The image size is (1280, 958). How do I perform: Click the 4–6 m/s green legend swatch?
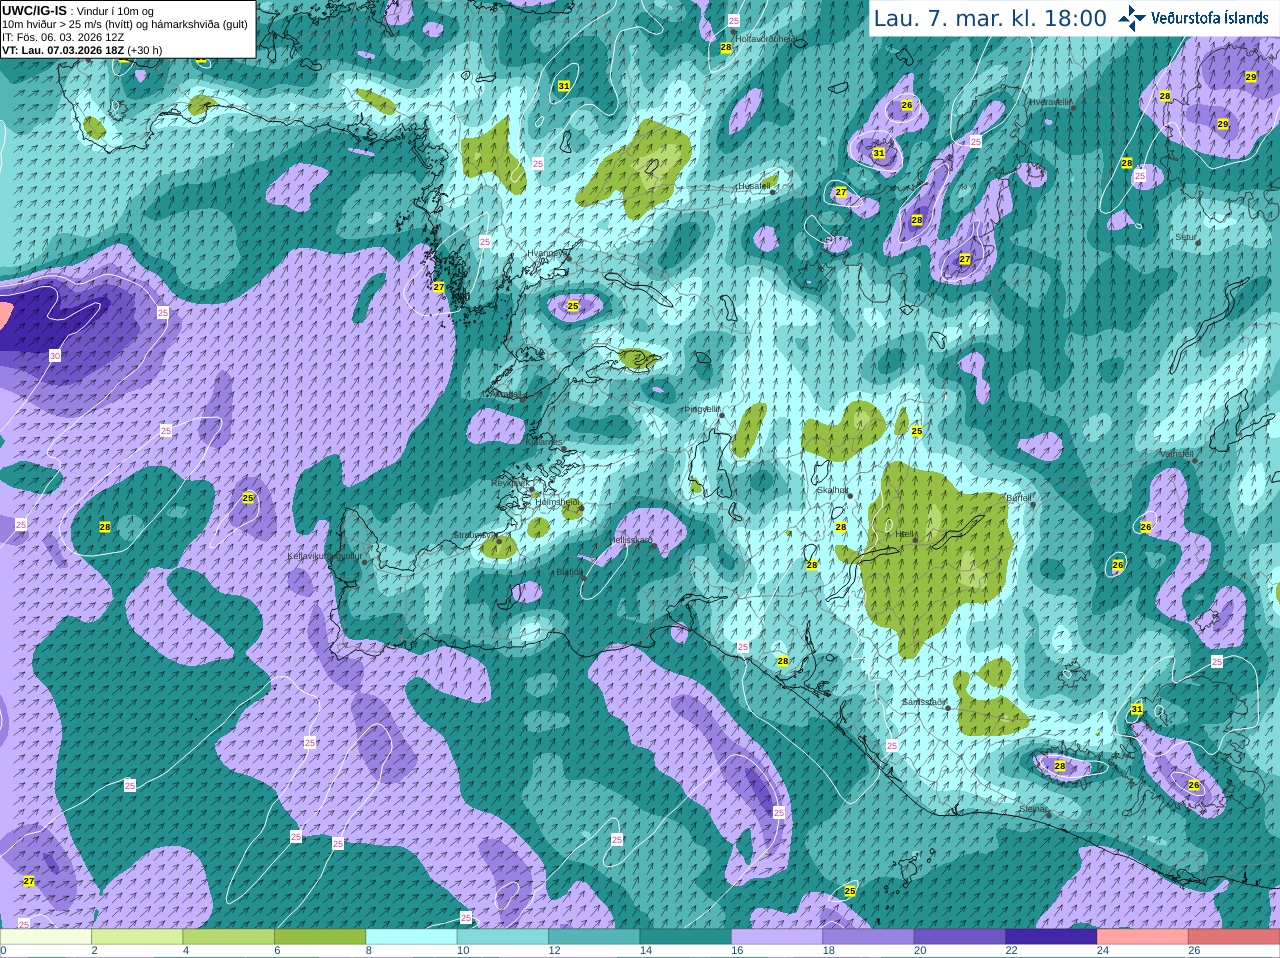point(228,937)
